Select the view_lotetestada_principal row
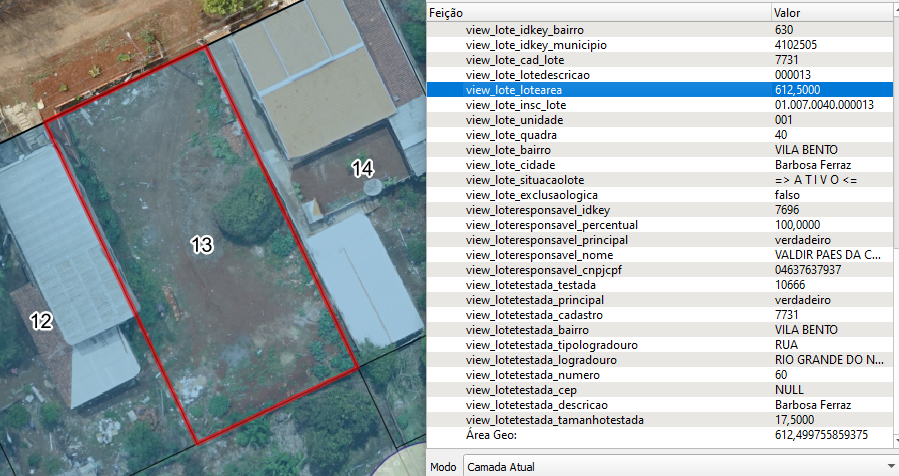The height and width of the screenshot is (476, 899). coord(660,300)
